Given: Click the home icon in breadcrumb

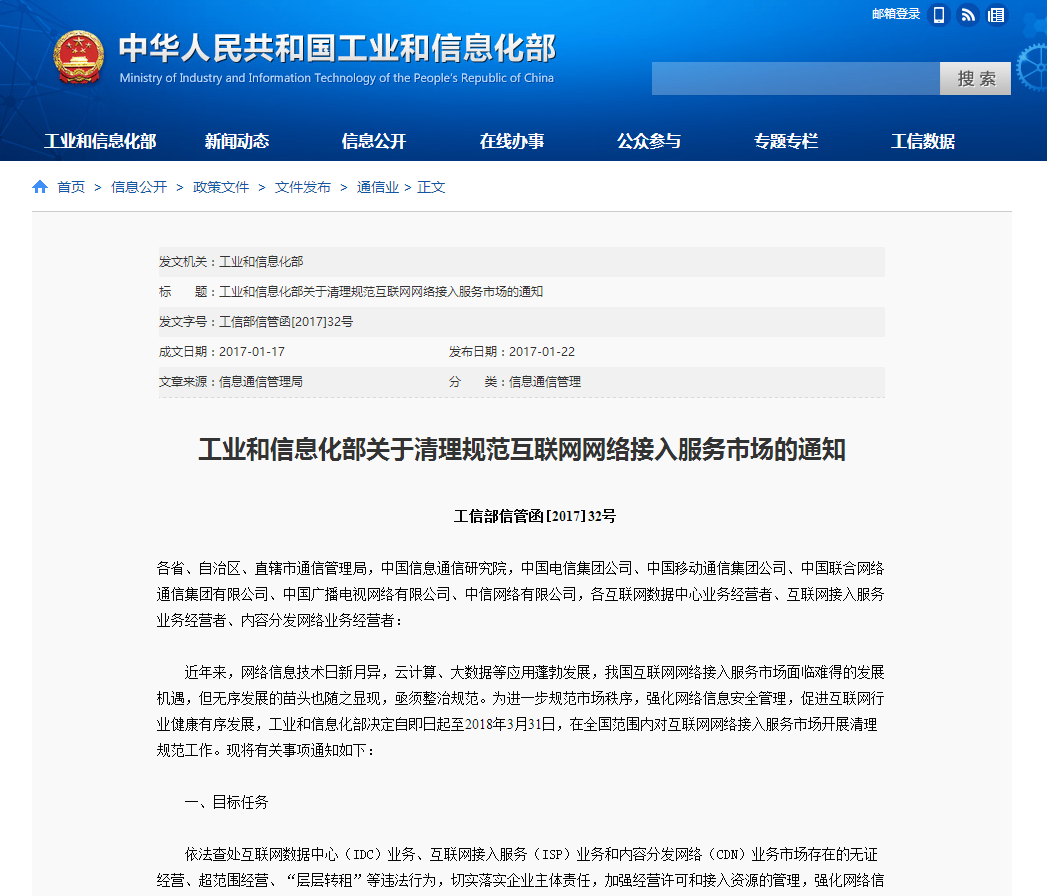Looking at the screenshot, I should (40, 187).
